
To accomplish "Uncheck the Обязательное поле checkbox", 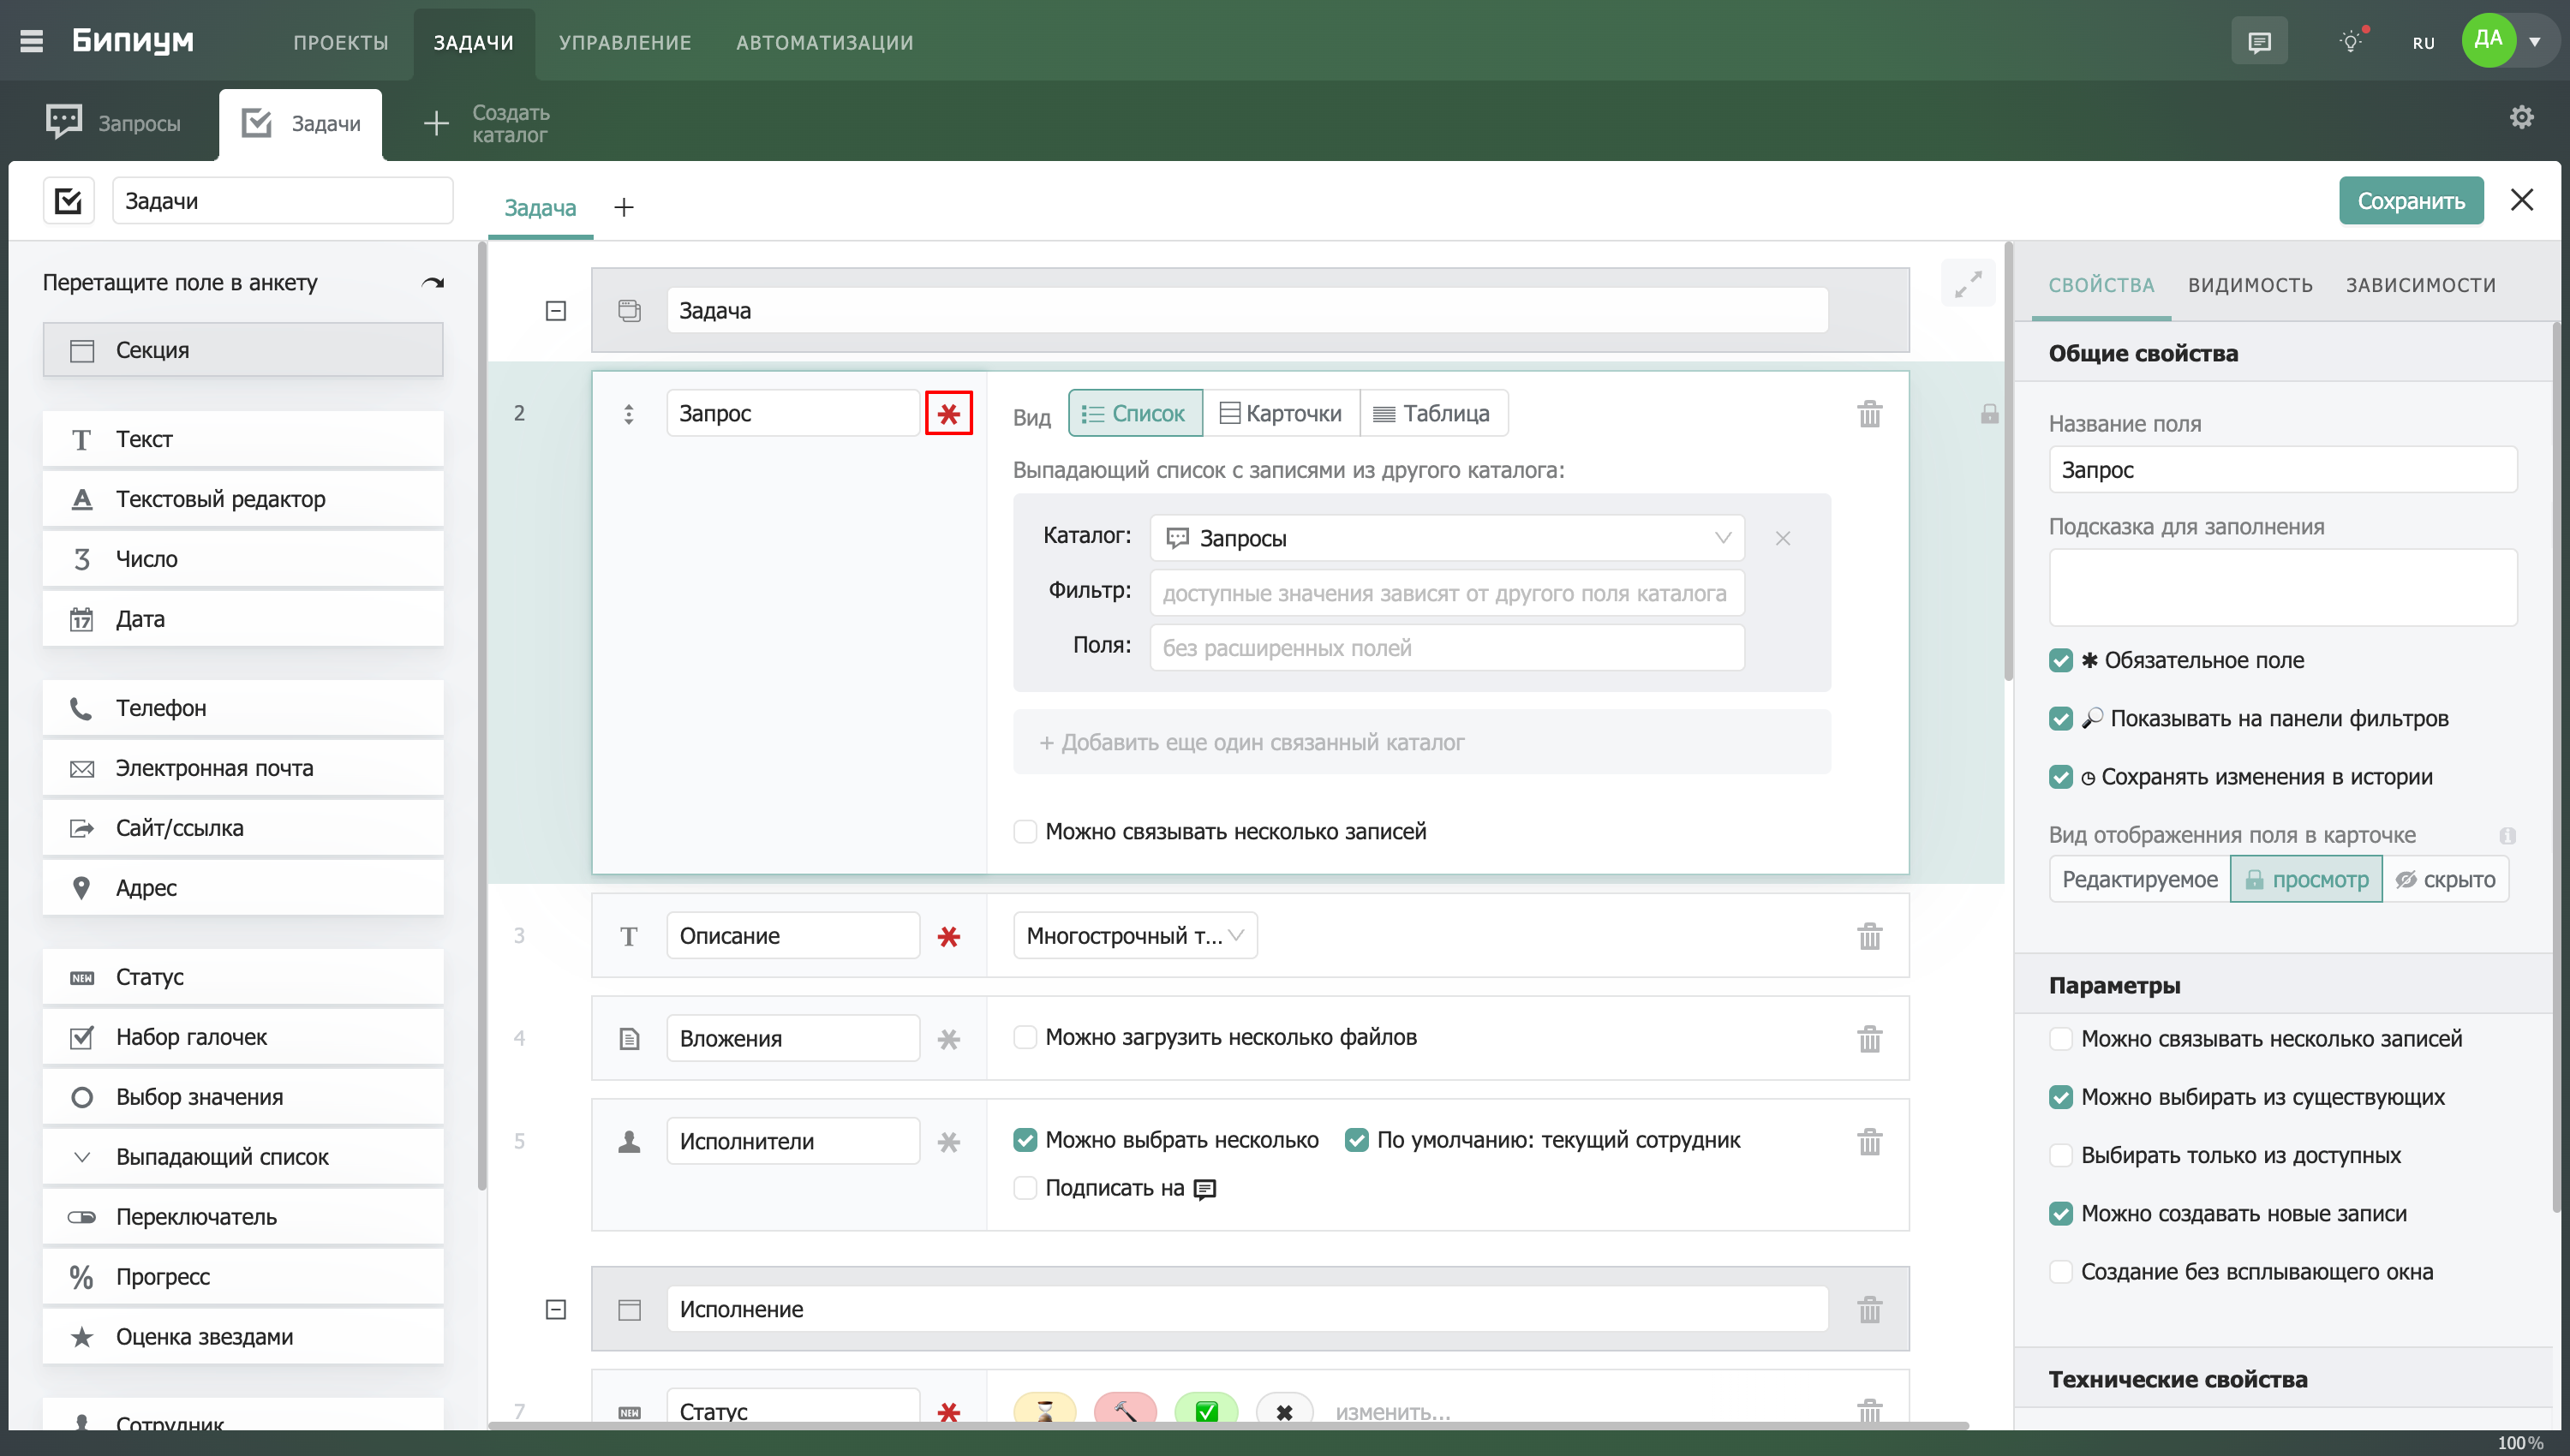I will pos(2060,660).
